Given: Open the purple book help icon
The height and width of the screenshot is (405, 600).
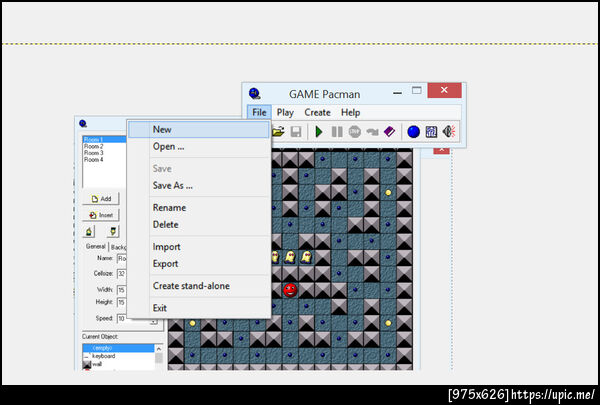Looking at the screenshot, I should click(389, 132).
